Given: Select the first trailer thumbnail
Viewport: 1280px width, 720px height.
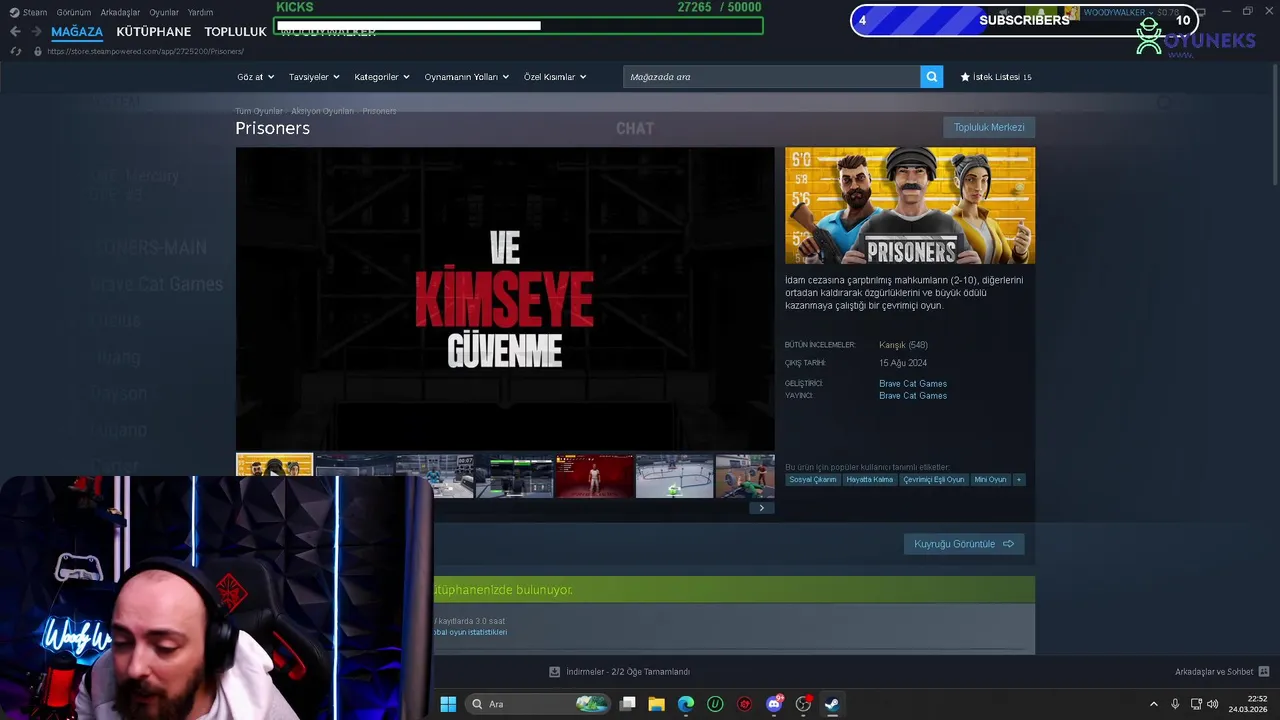Looking at the screenshot, I should coord(274,477).
